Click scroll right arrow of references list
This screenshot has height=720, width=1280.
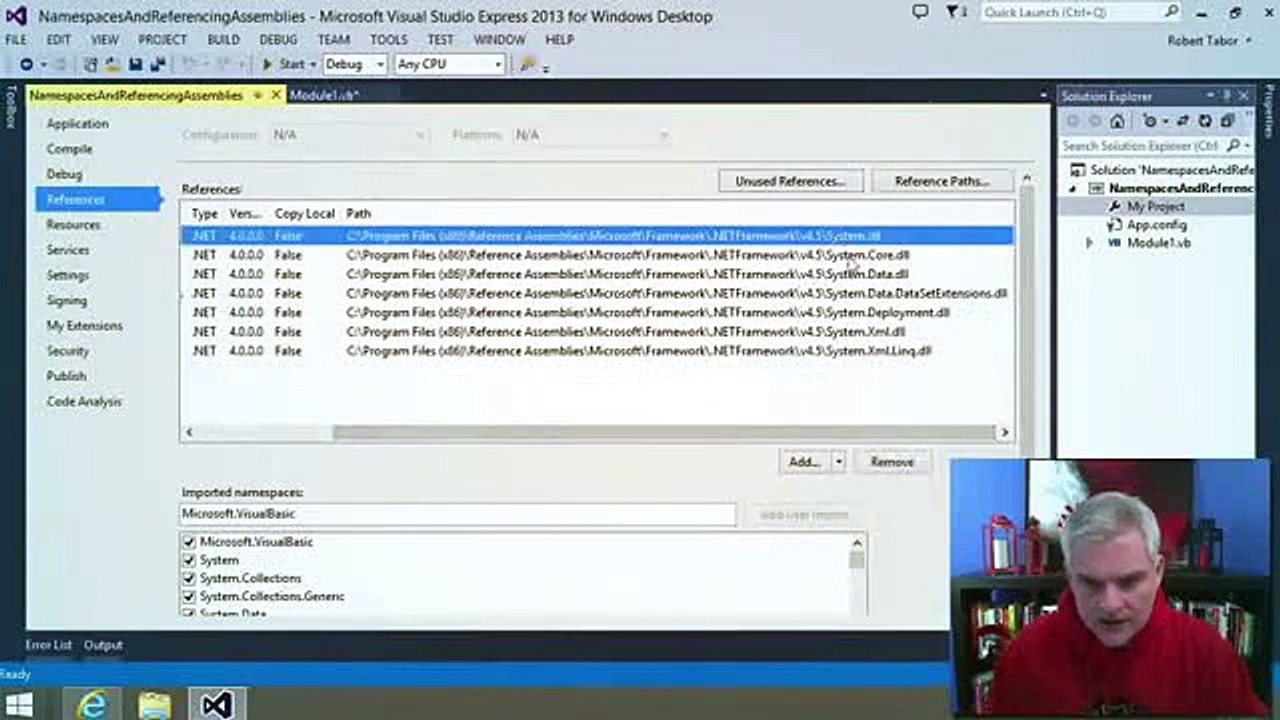pos(1004,433)
